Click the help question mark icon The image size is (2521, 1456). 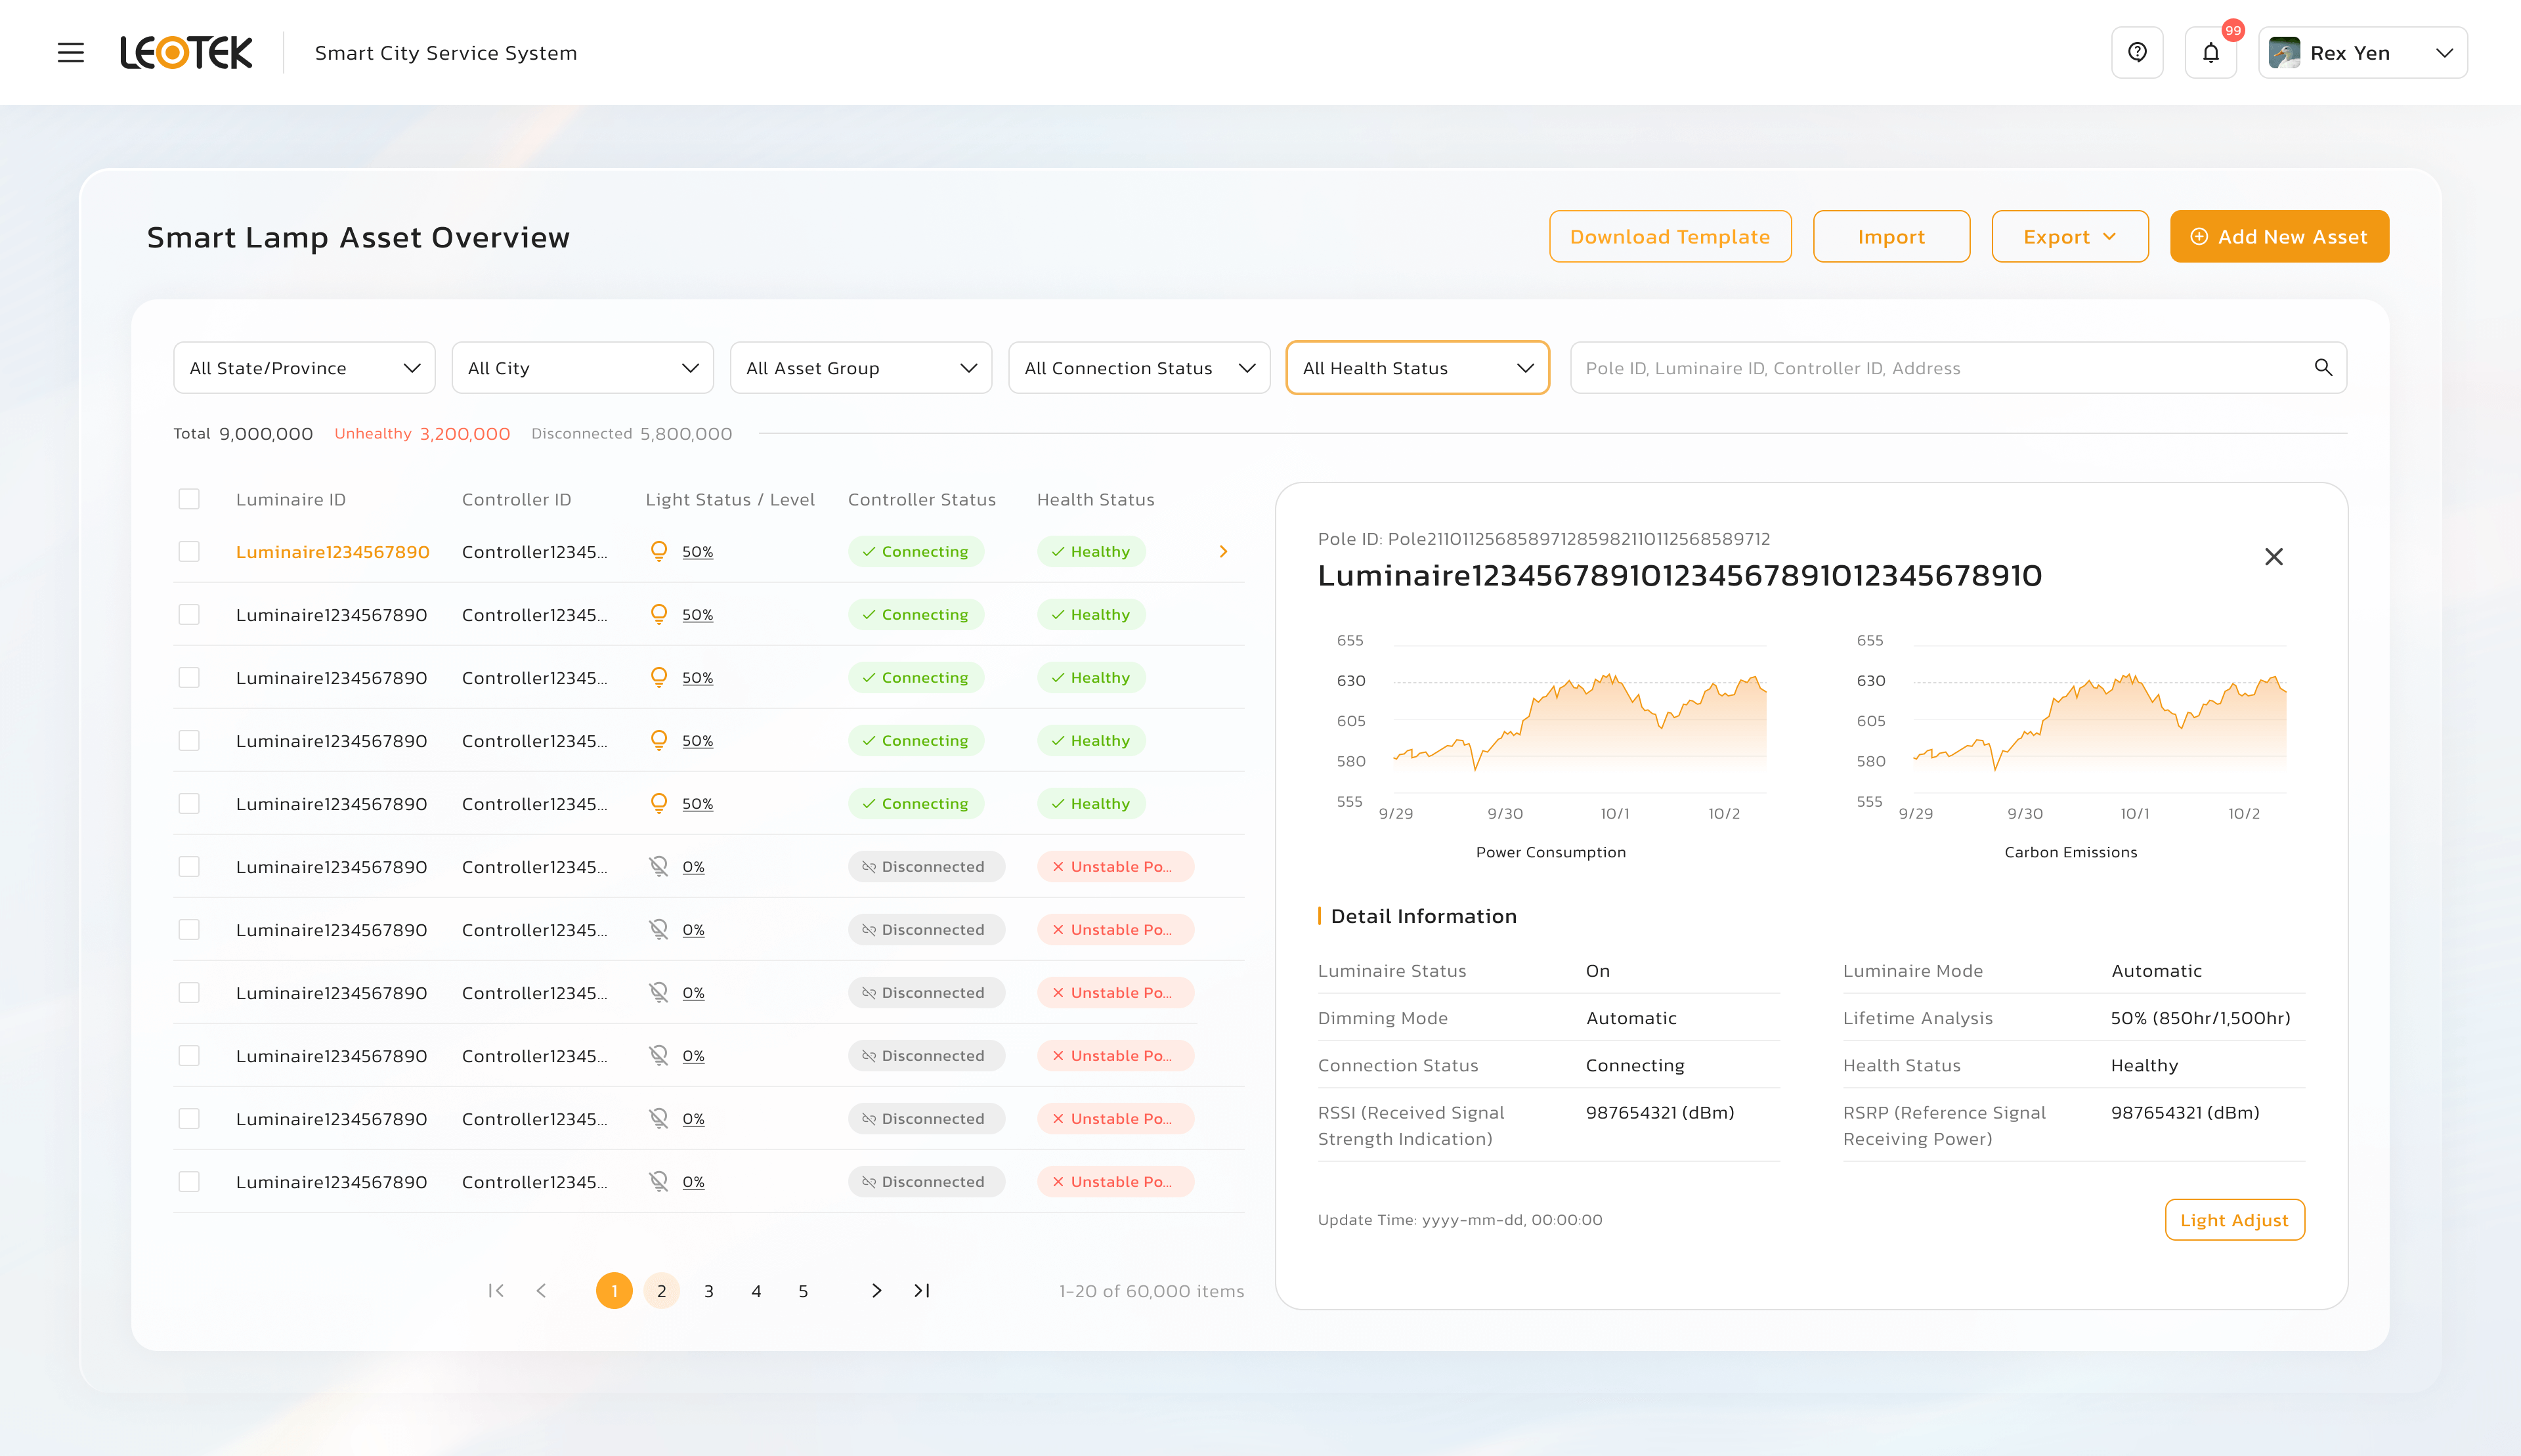[2137, 53]
